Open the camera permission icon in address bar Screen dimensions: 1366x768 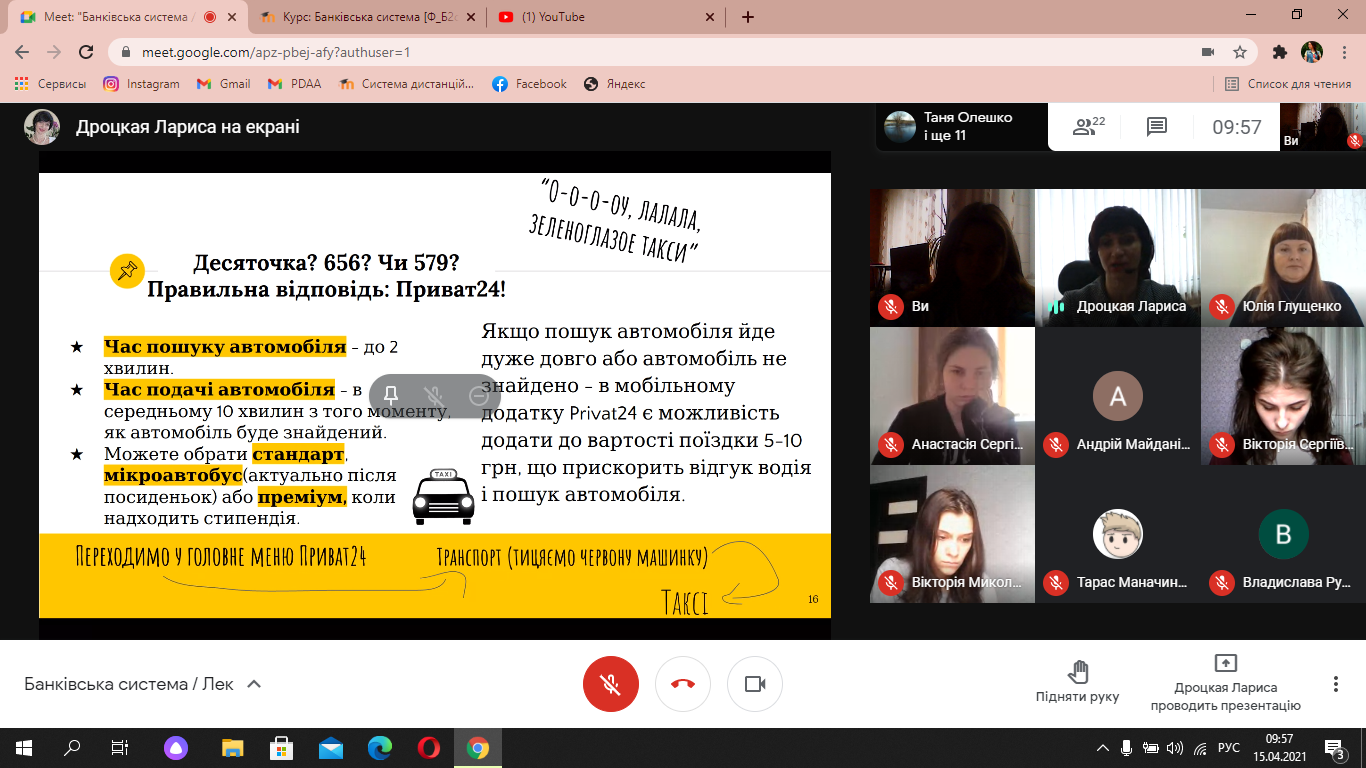(1207, 52)
